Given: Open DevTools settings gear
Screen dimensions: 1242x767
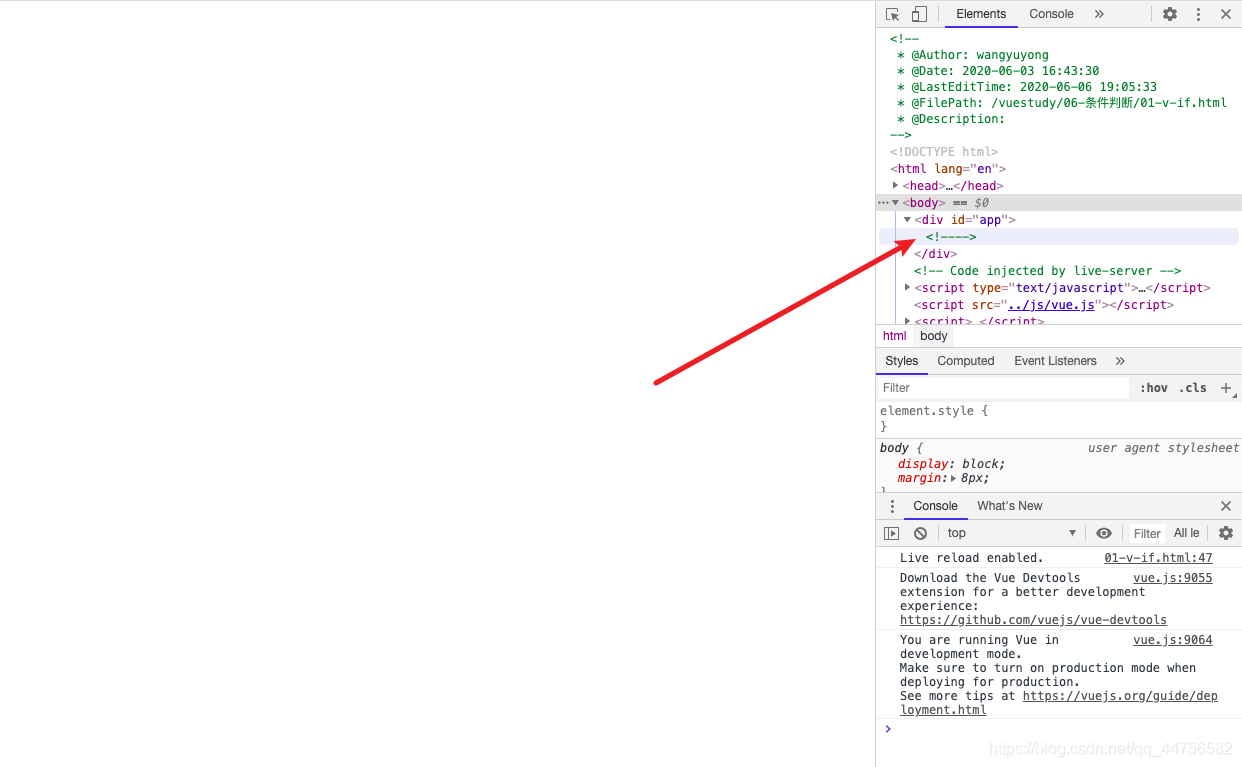Looking at the screenshot, I should 1170,14.
